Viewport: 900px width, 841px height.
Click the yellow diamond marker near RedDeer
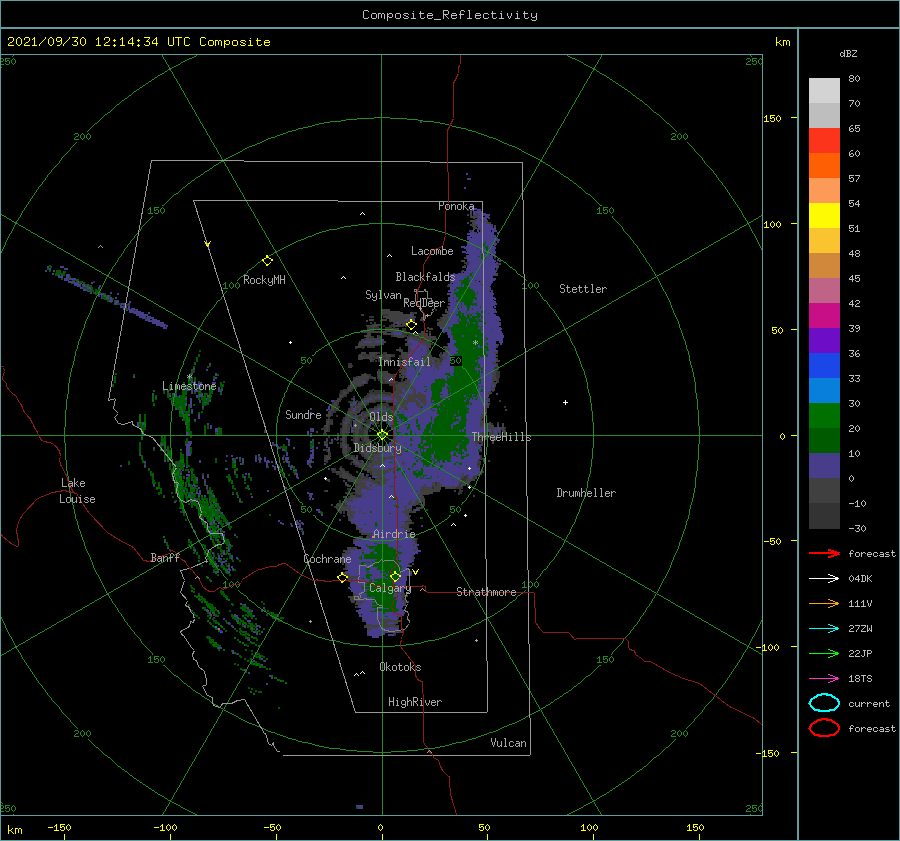(411, 325)
